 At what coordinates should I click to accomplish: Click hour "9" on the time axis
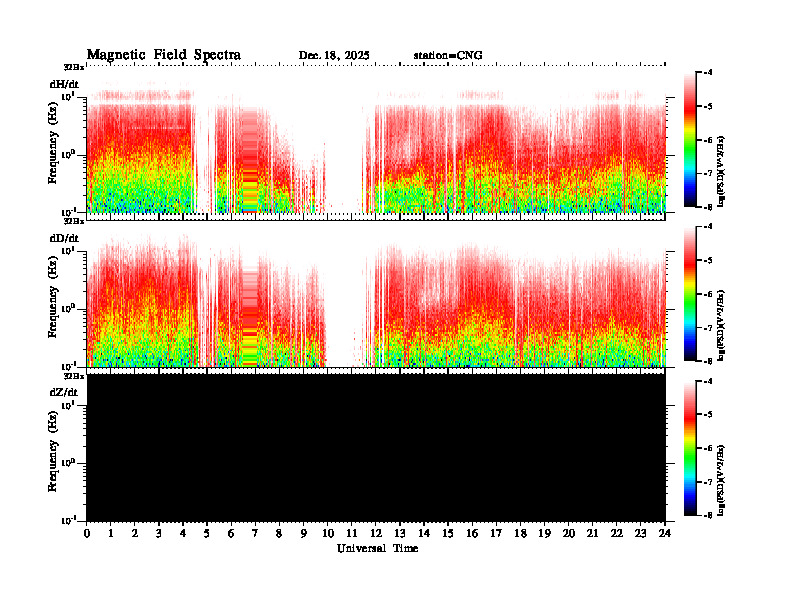point(304,533)
